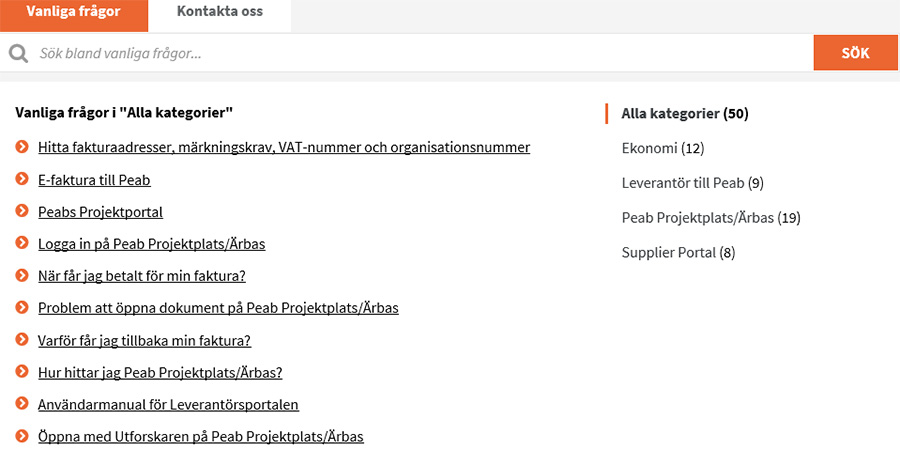
Task: Click arrow icon beside Varför får jag tillbaka
Action: tap(22, 340)
